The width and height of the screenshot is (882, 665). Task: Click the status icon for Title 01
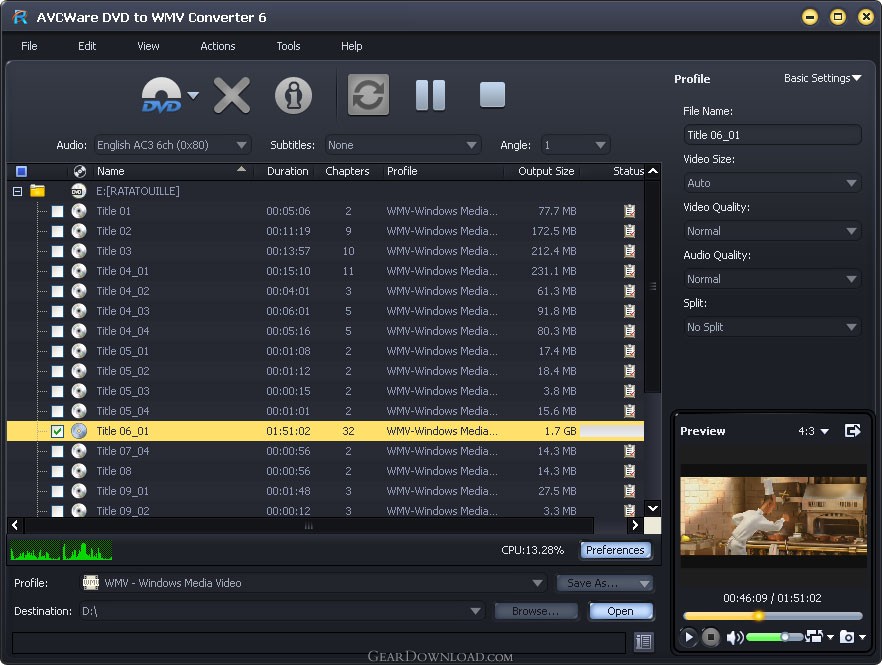coord(629,211)
